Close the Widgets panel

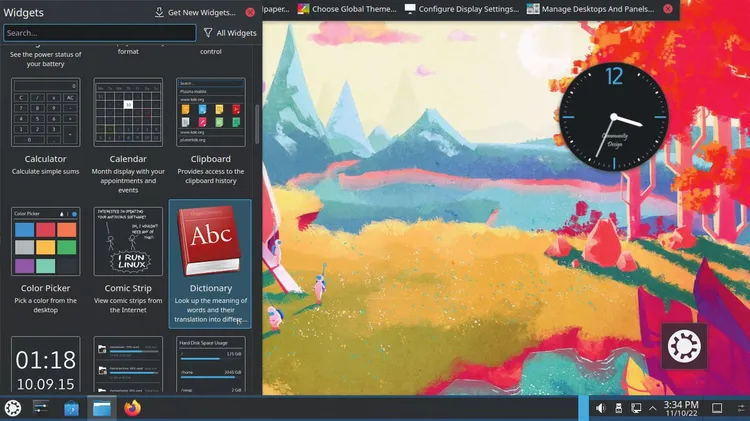pos(250,12)
